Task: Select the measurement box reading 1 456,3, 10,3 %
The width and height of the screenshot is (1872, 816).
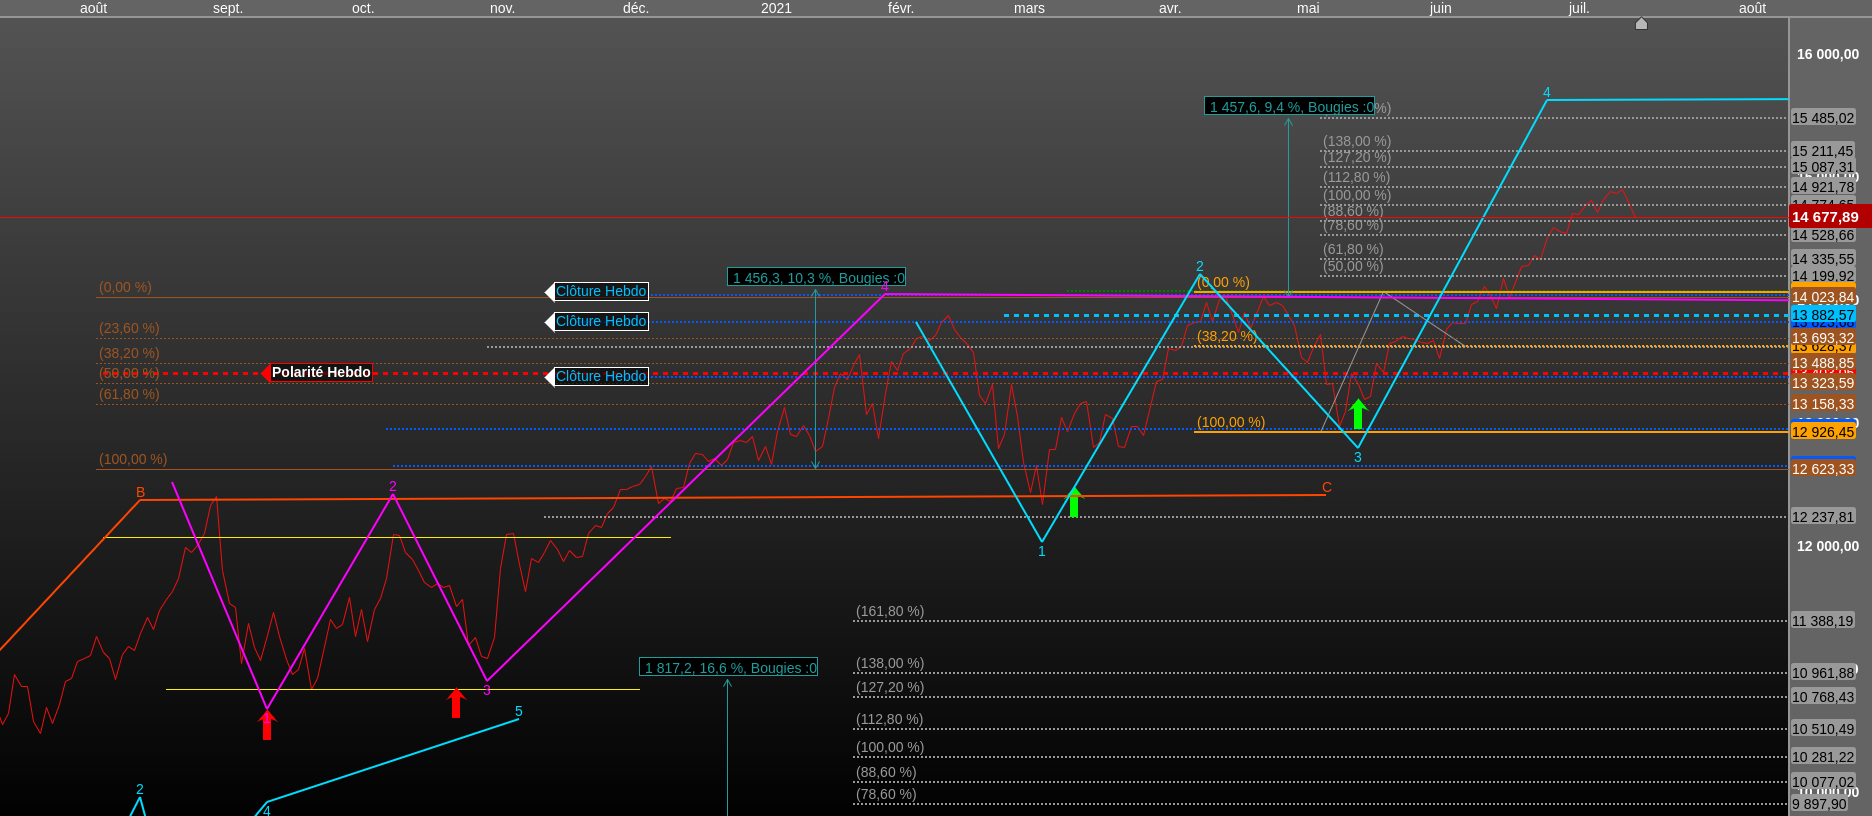Action: click(x=817, y=278)
